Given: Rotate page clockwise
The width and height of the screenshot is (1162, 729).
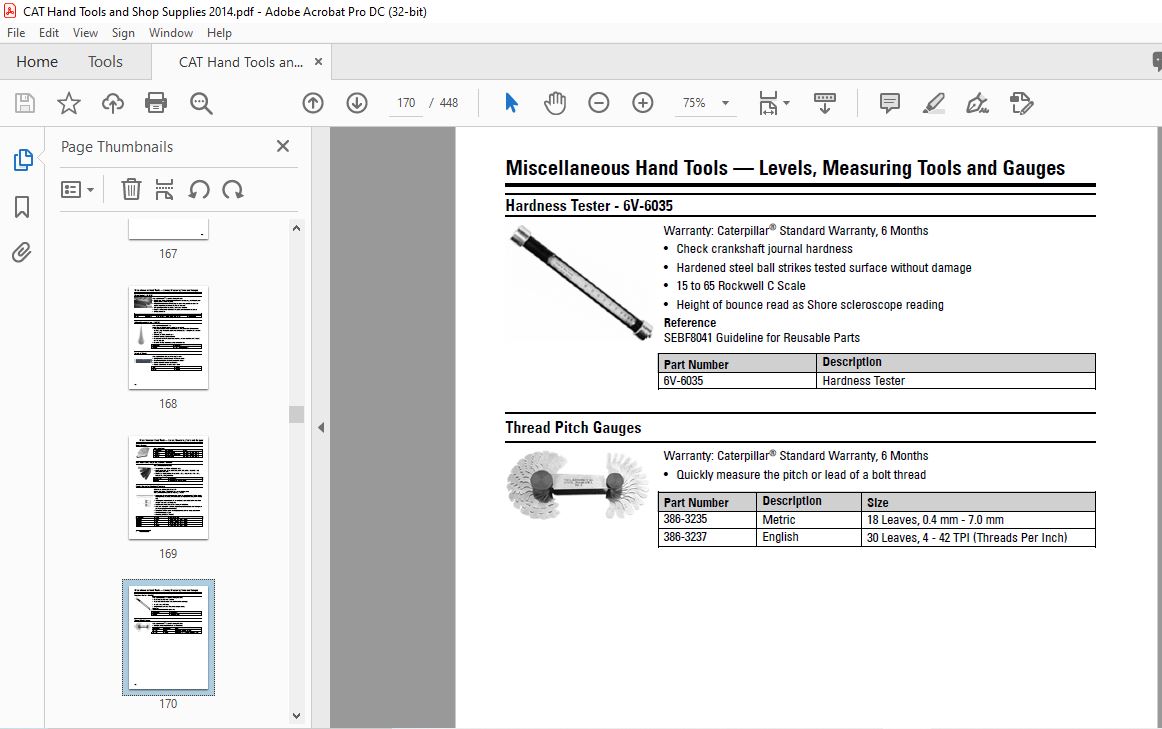Looking at the screenshot, I should 233,190.
